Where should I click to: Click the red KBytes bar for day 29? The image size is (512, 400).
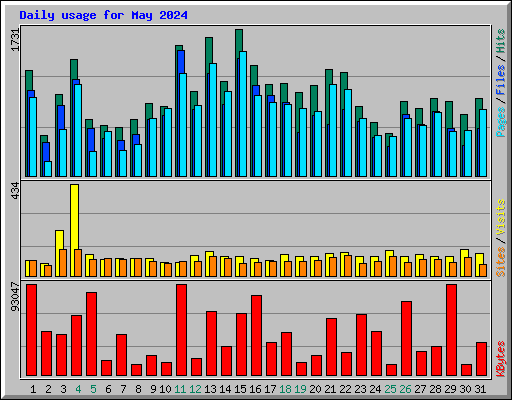pos(451,330)
